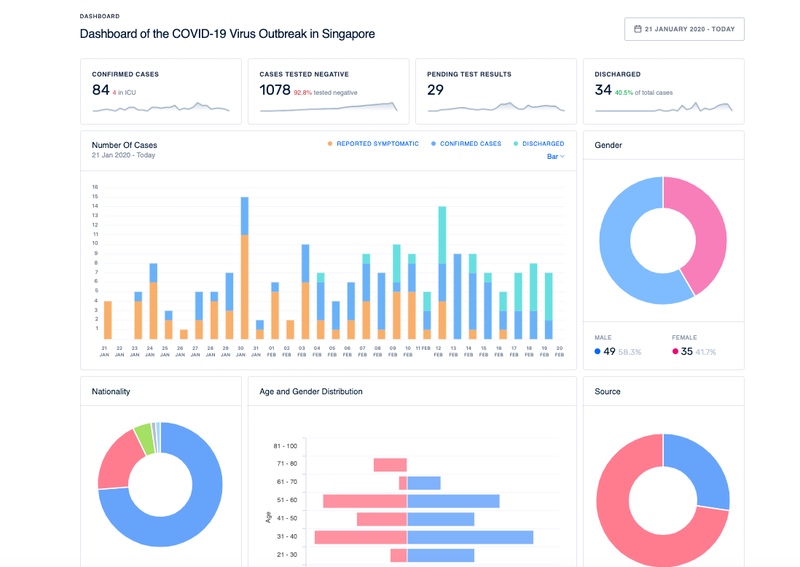Open the 21 January 2020 - Today date picker
This screenshot has width=800, height=567.
tap(684, 29)
